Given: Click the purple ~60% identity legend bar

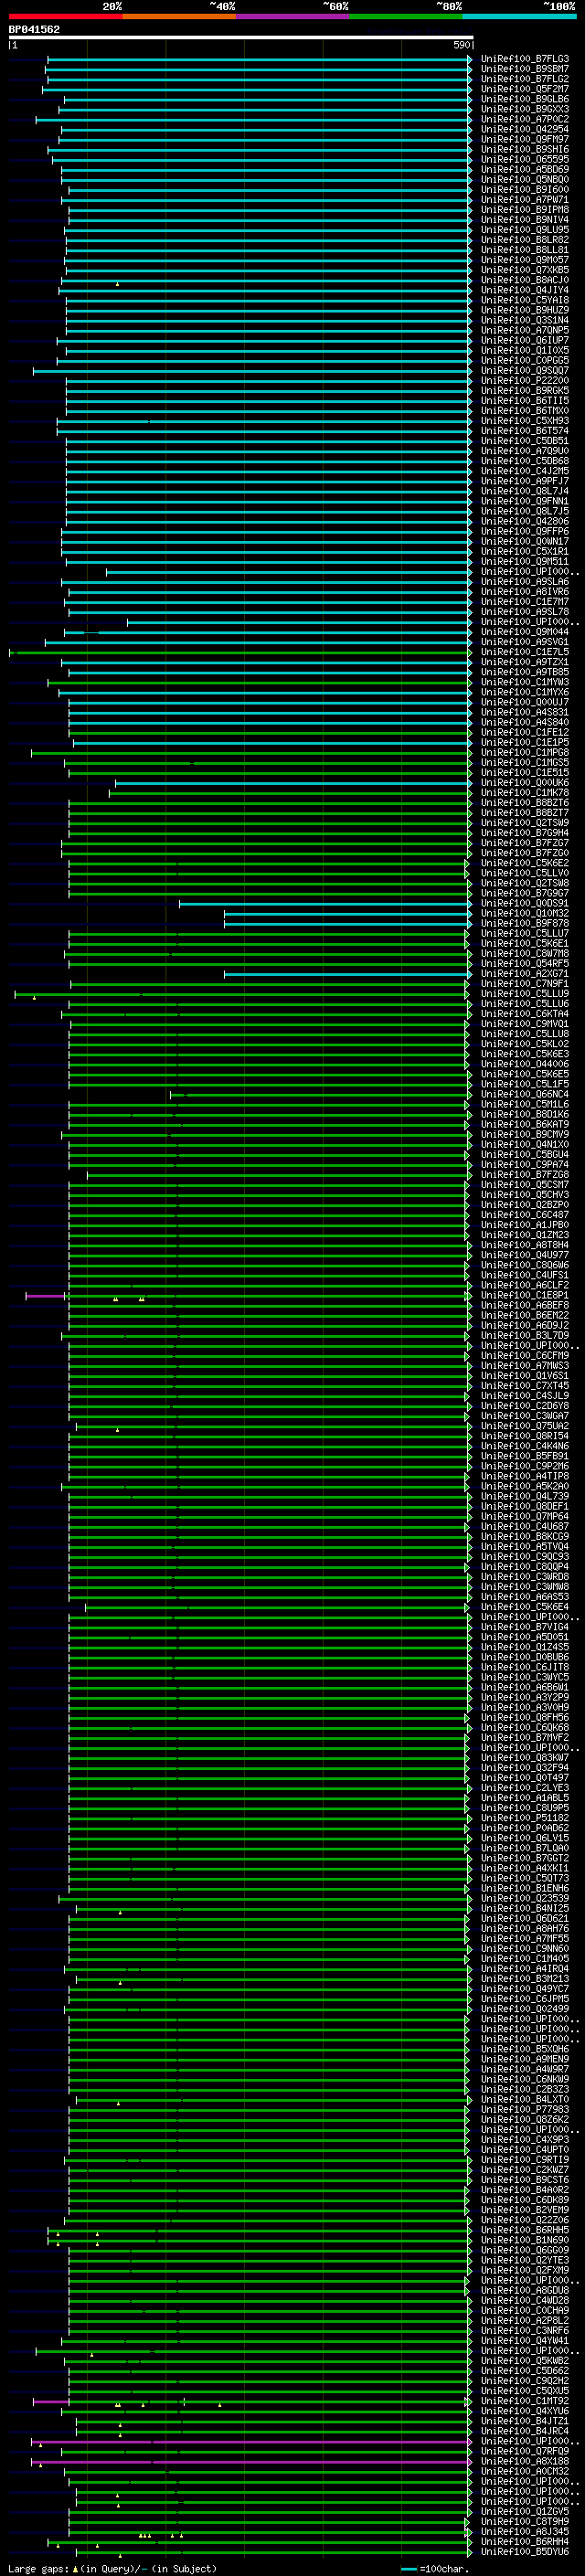Looking at the screenshot, I should (293, 17).
